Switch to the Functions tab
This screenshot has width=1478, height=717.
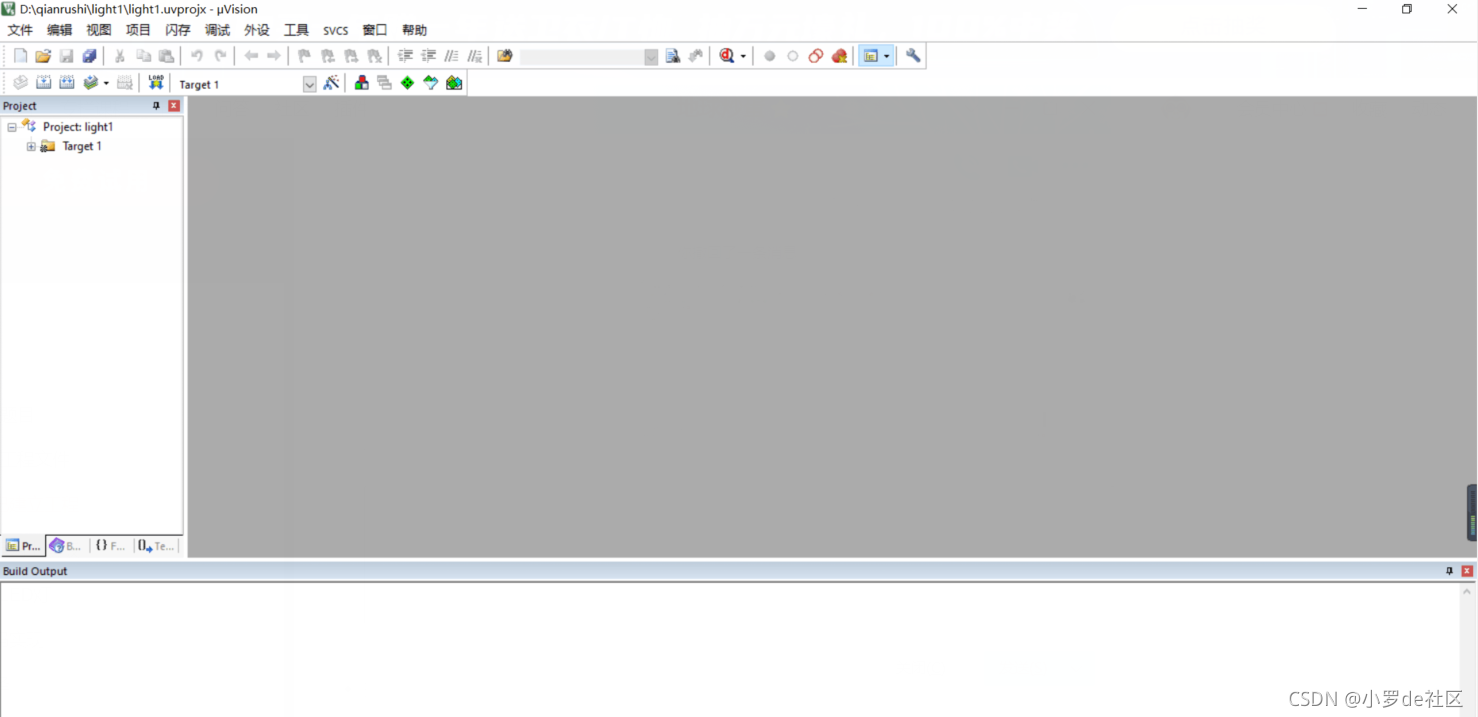[111, 546]
